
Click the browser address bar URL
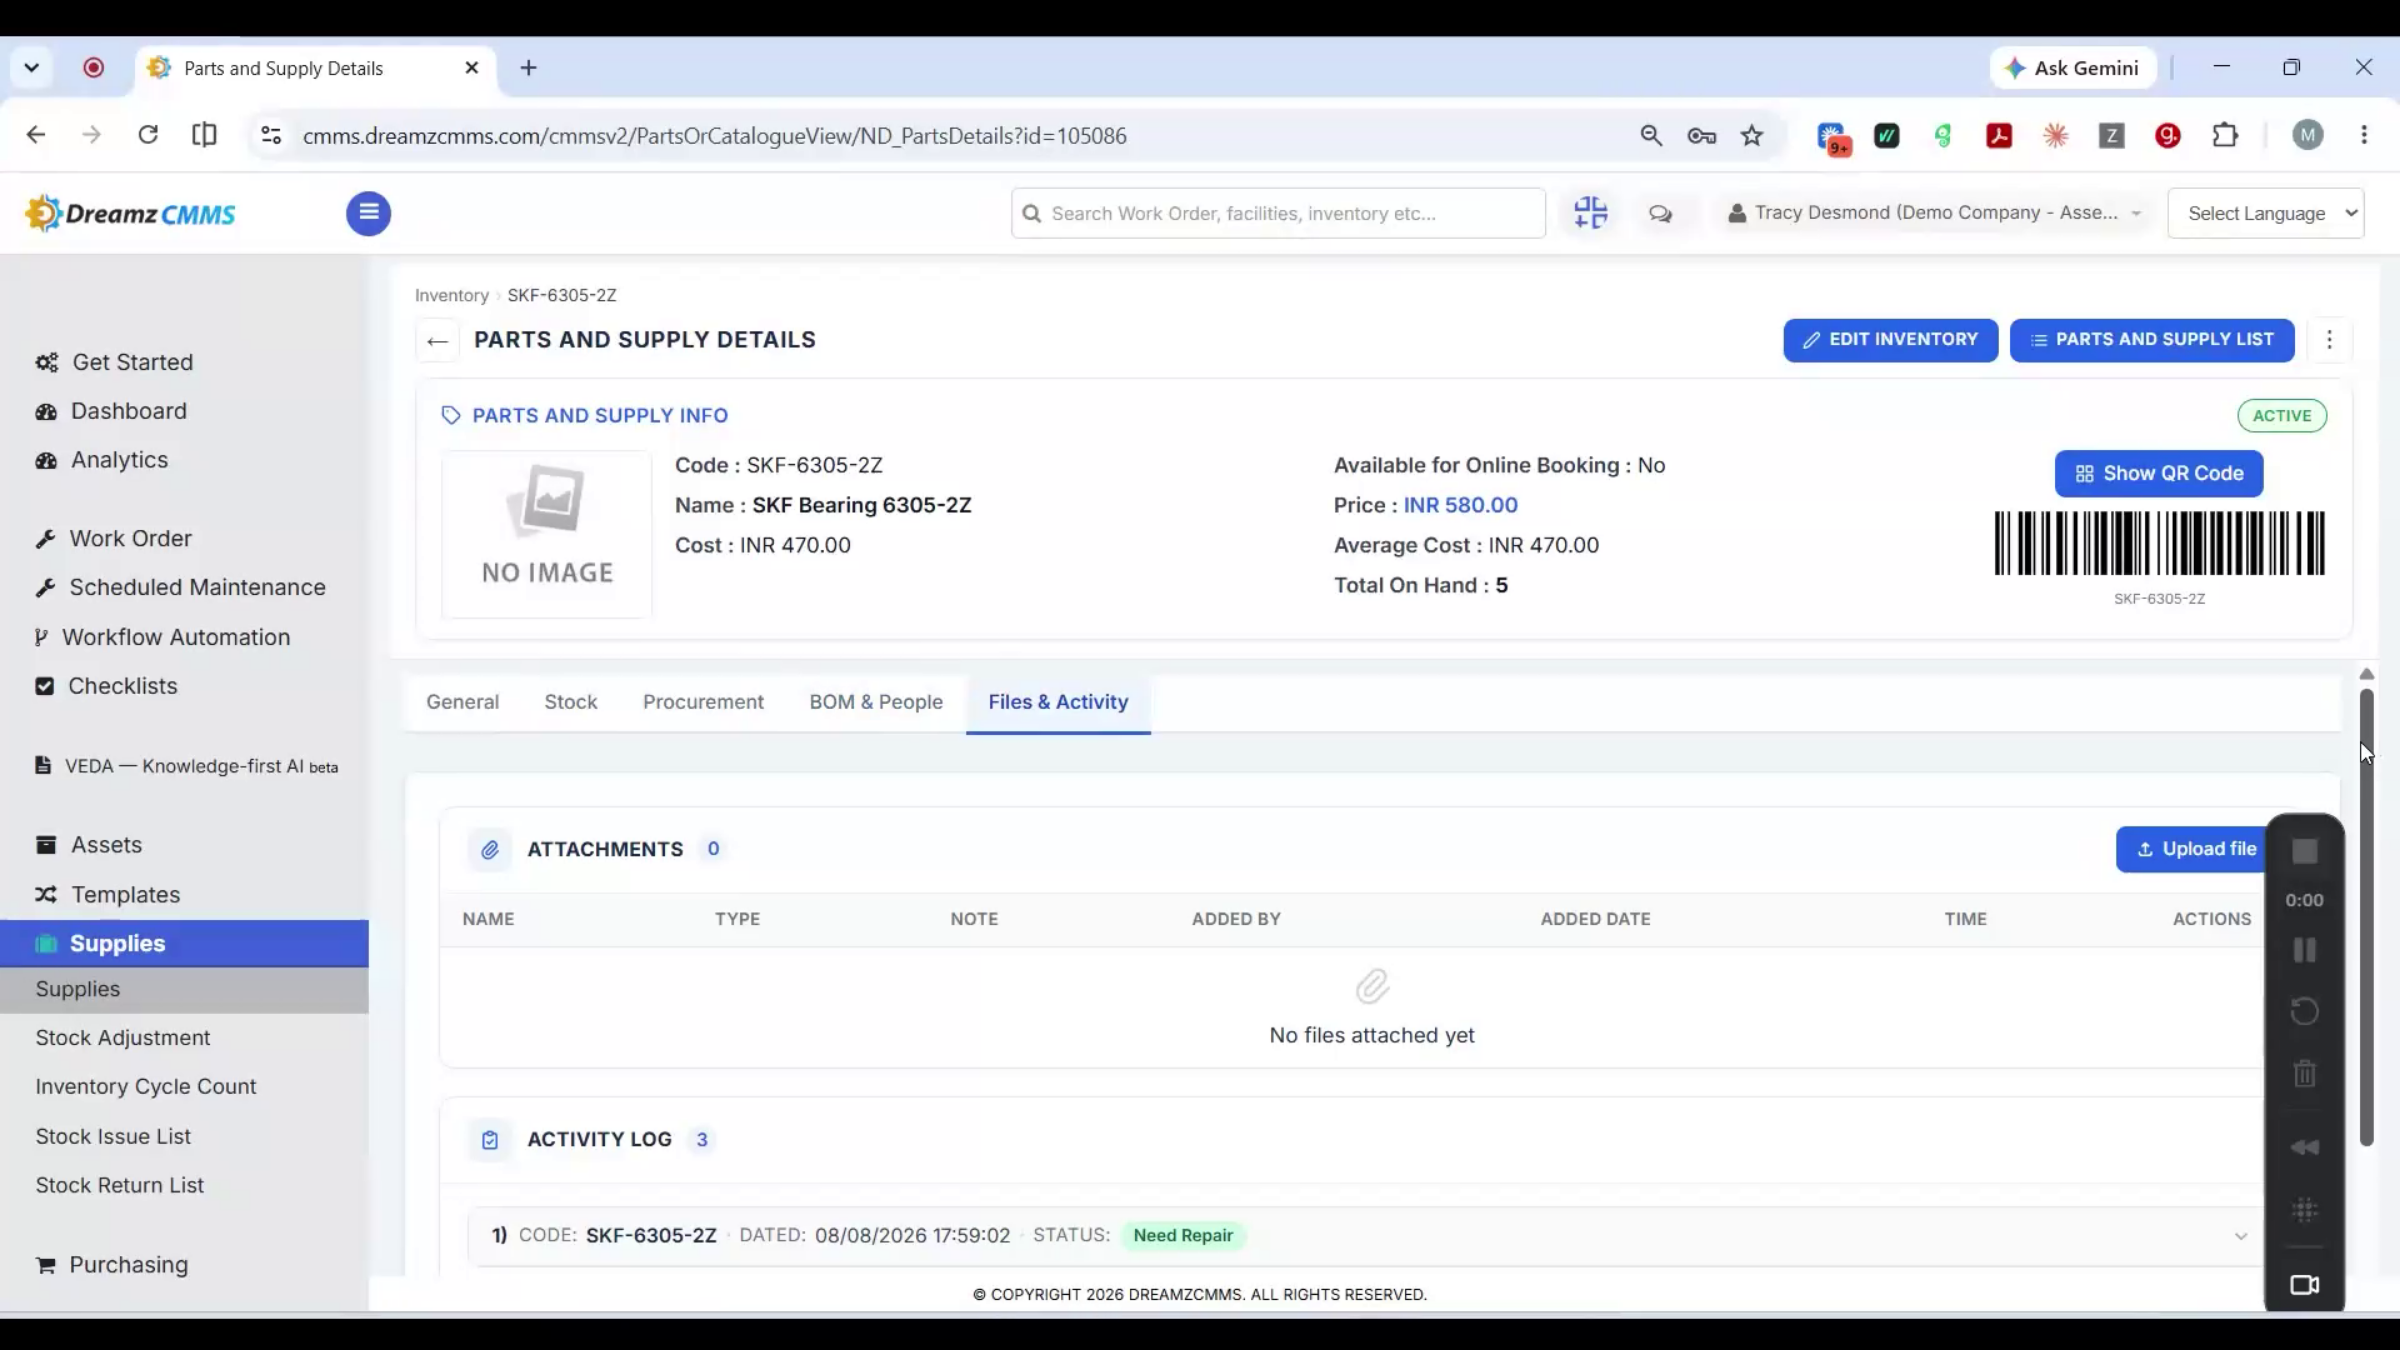714,136
